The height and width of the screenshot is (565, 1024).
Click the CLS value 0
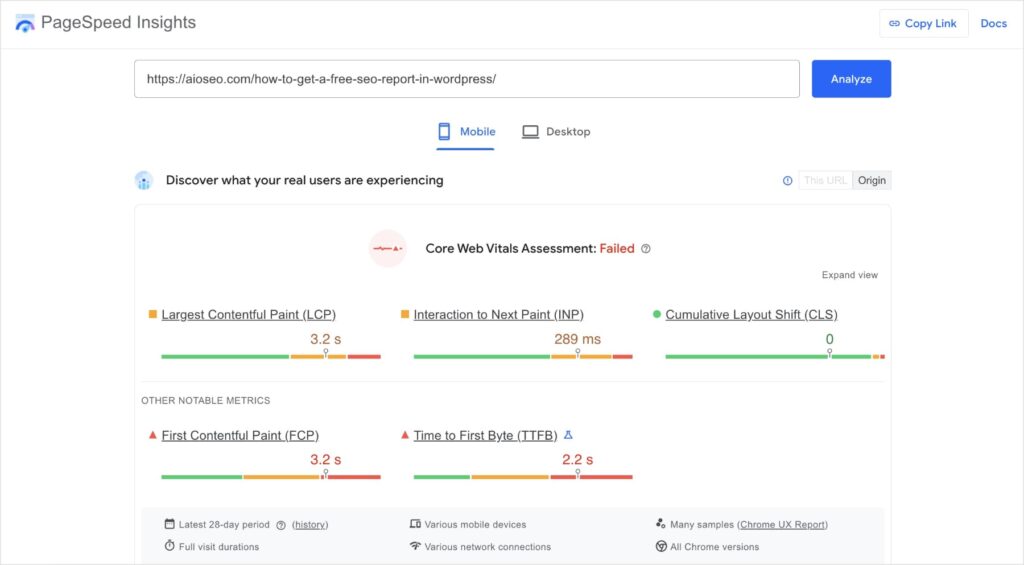click(x=829, y=339)
